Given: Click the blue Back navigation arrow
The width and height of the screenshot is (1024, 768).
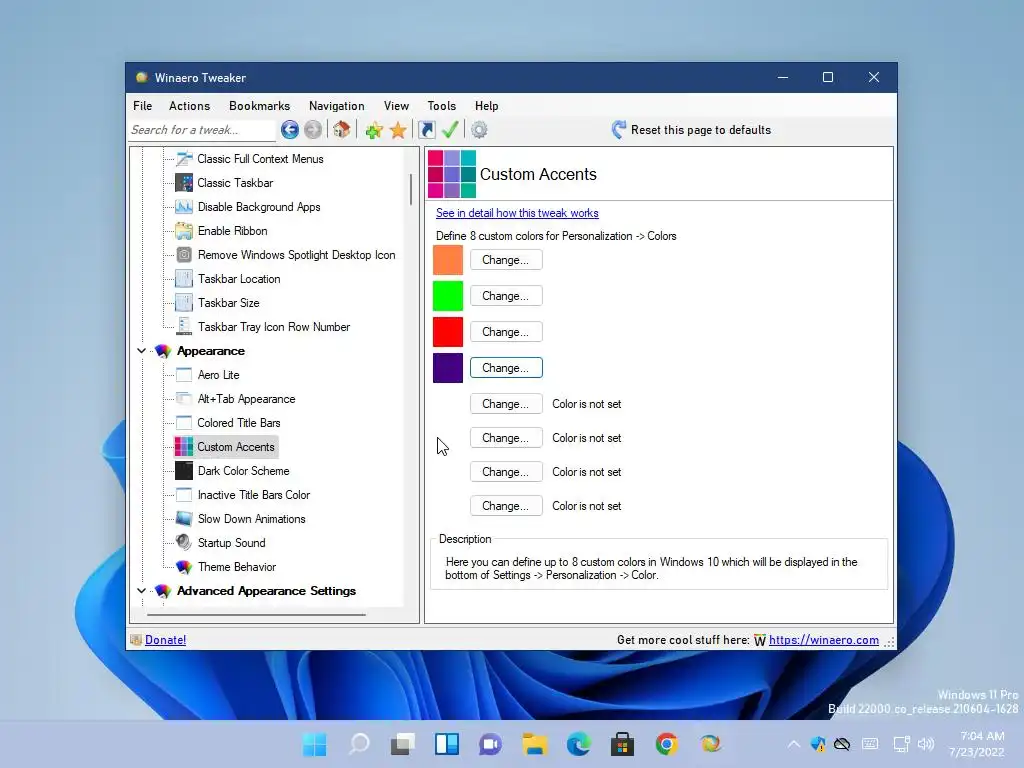Looking at the screenshot, I should coord(290,130).
